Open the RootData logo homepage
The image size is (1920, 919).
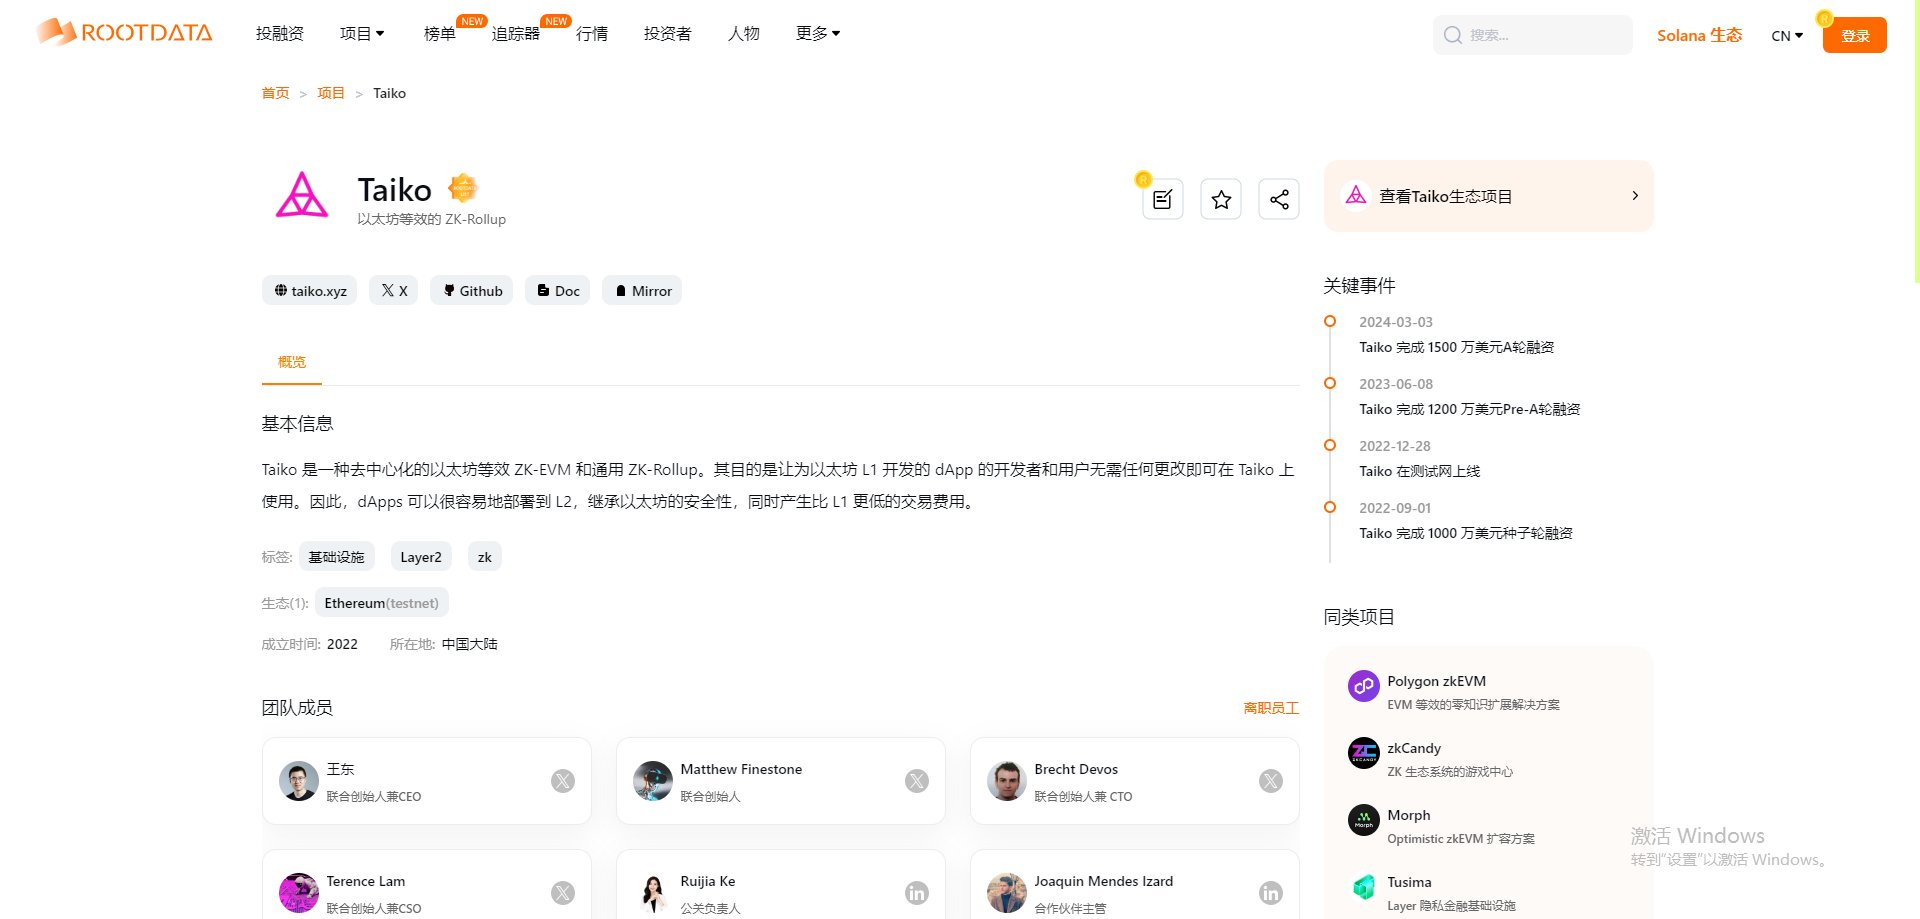pyautogui.click(x=125, y=33)
